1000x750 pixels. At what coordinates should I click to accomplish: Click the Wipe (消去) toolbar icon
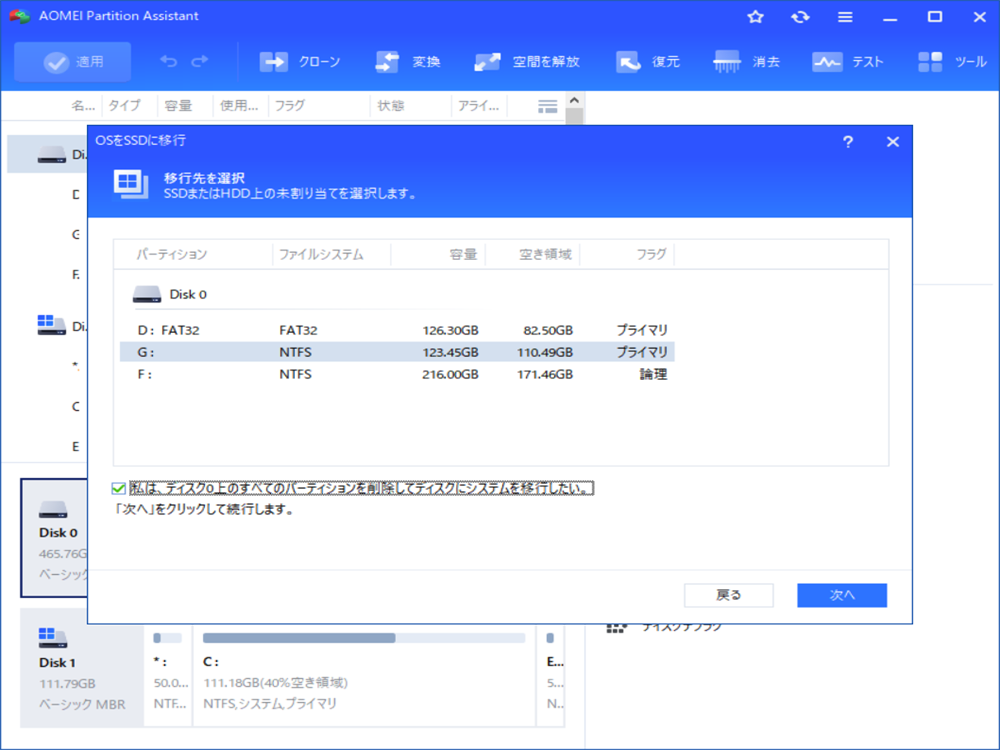point(727,62)
